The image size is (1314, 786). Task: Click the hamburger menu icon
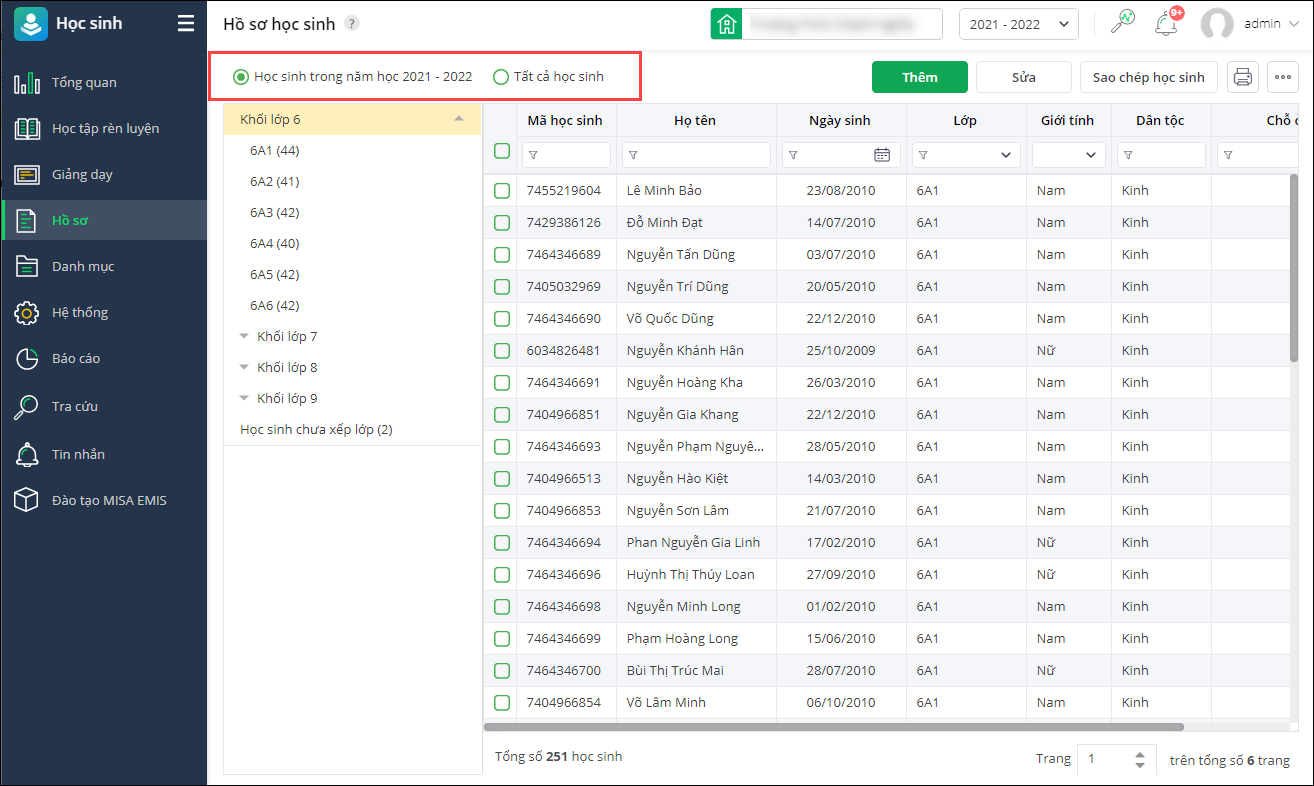tap(186, 24)
